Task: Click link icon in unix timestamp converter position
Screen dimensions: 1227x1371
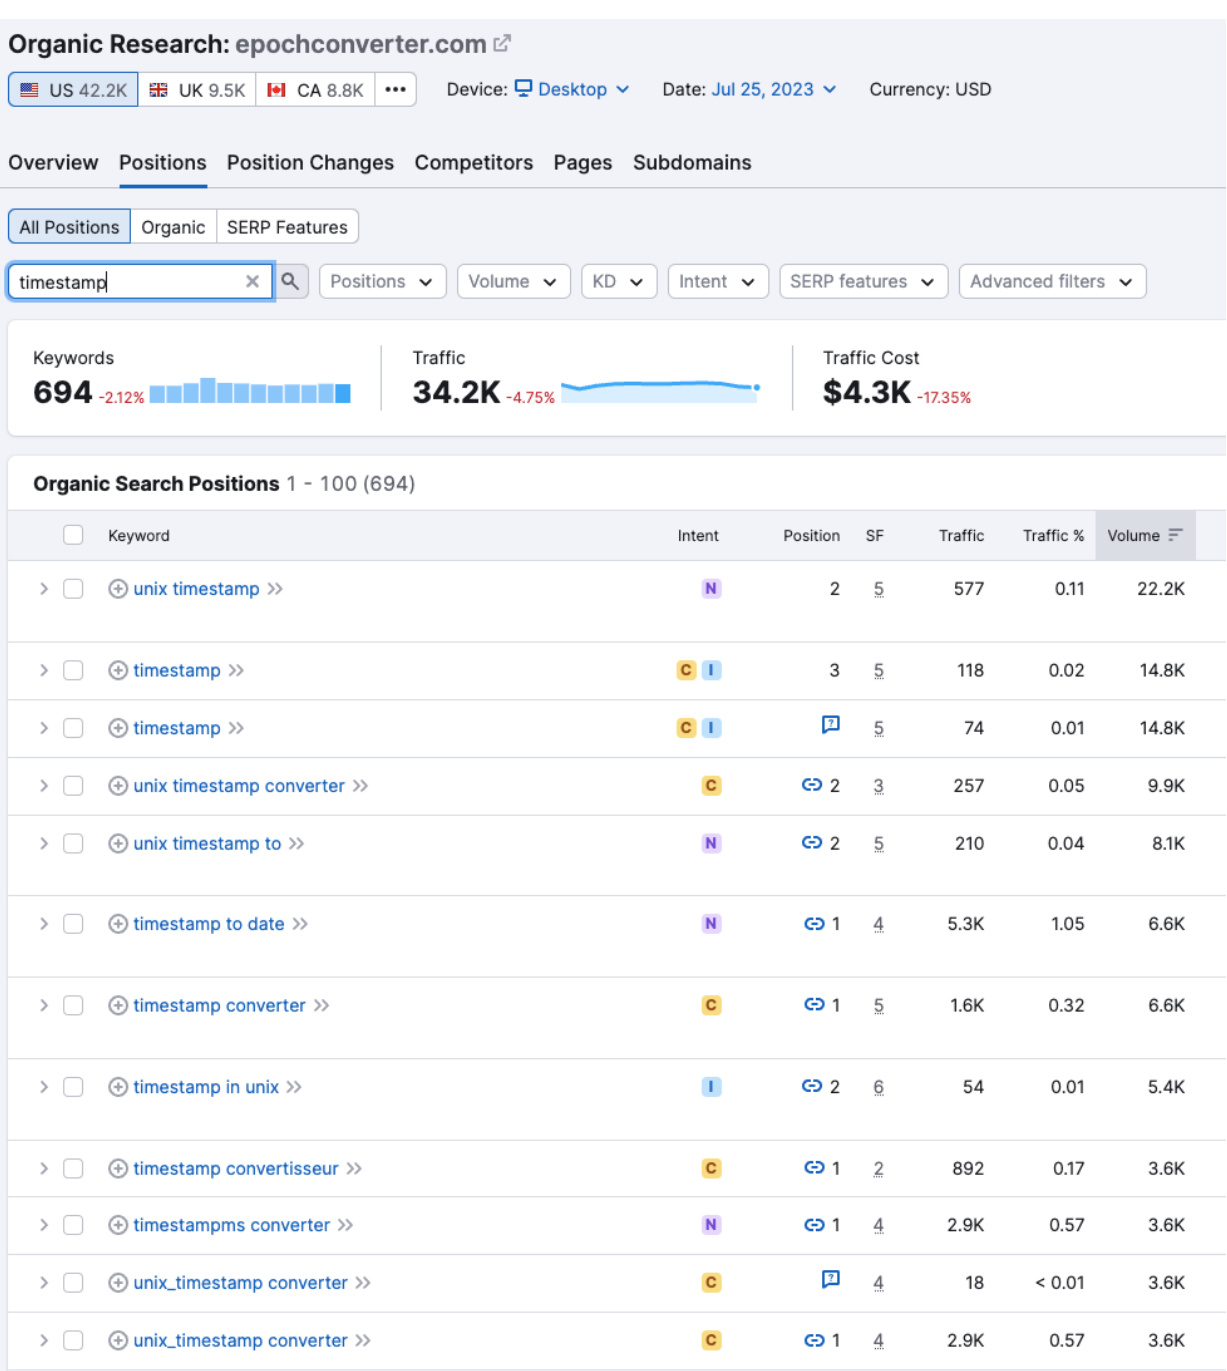Action: 812,785
